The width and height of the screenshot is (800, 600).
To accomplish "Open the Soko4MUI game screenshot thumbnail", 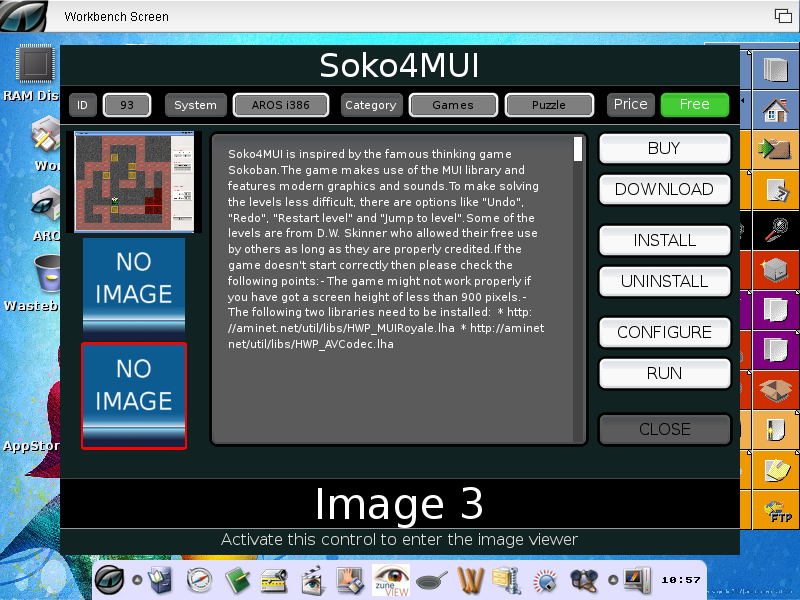I will (134, 182).
